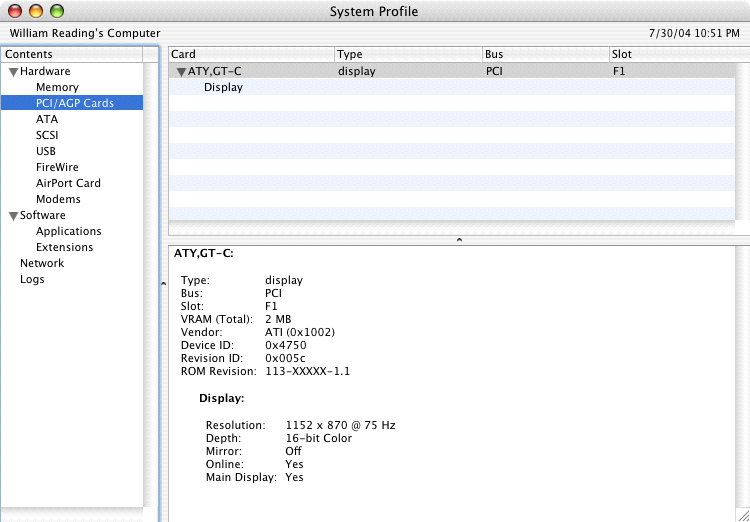Zoom the System Profile window with green button
Viewport: 750px width, 522px height.
click(57, 11)
